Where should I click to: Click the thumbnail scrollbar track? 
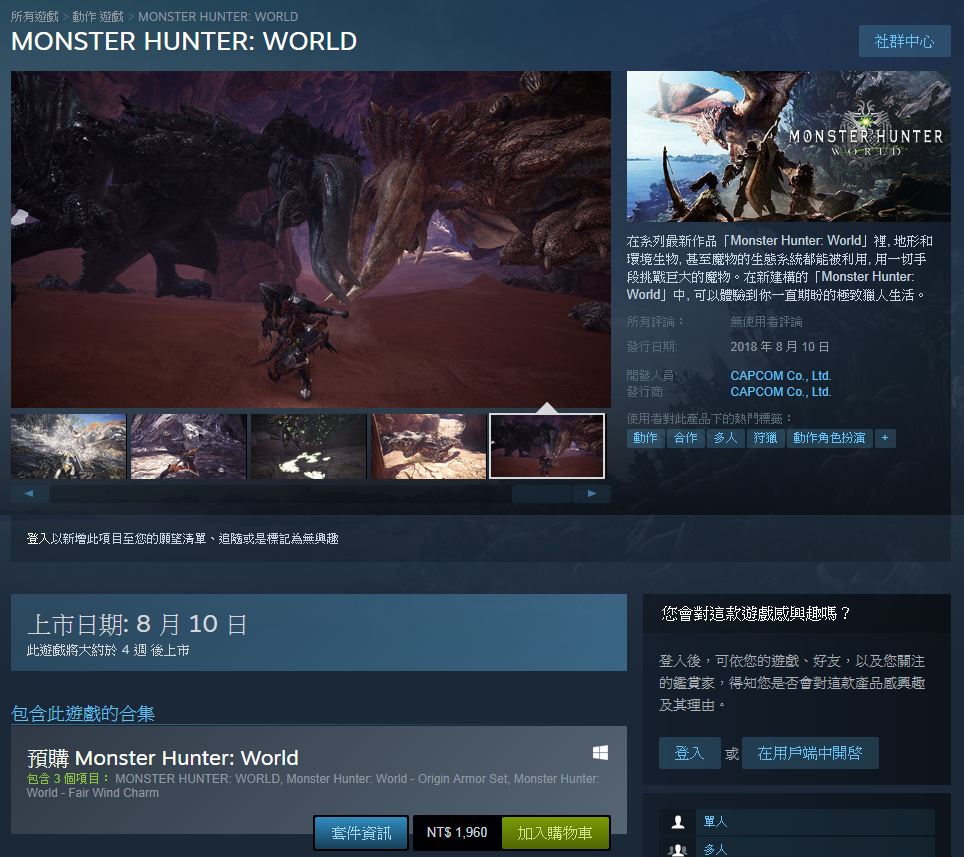click(281, 494)
